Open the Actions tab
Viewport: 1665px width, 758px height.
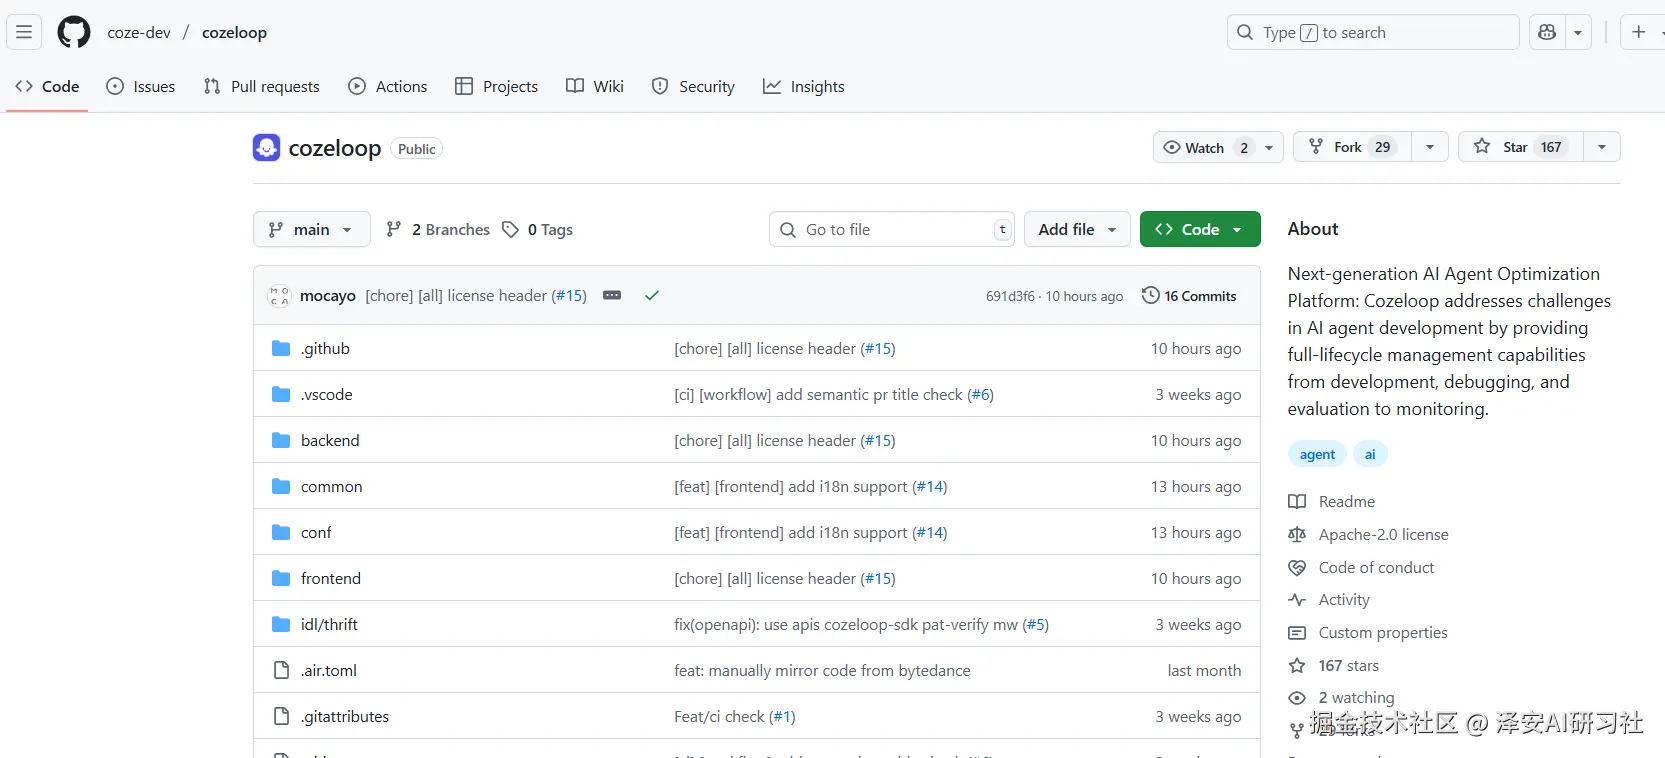[388, 86]
